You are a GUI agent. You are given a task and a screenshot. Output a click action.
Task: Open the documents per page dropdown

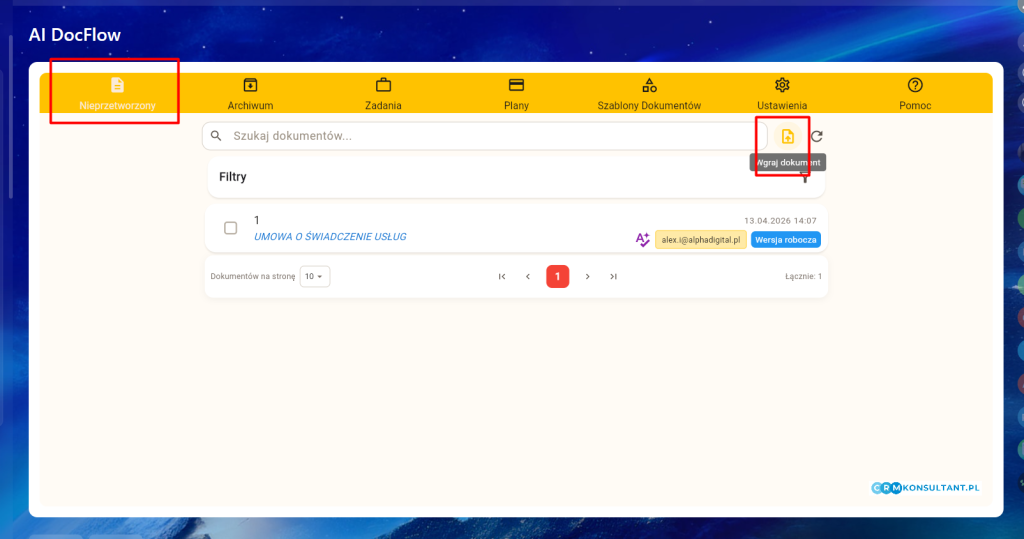315,276
